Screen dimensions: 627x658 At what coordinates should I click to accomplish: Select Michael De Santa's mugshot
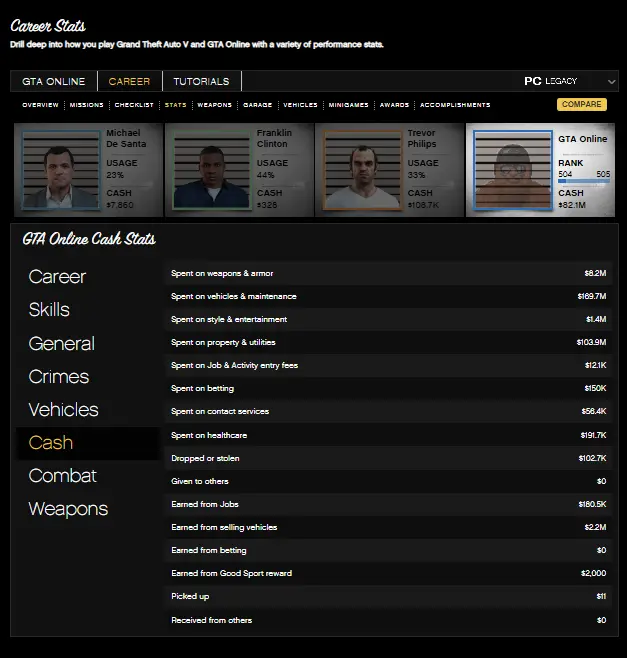click(x=61, y=170)
